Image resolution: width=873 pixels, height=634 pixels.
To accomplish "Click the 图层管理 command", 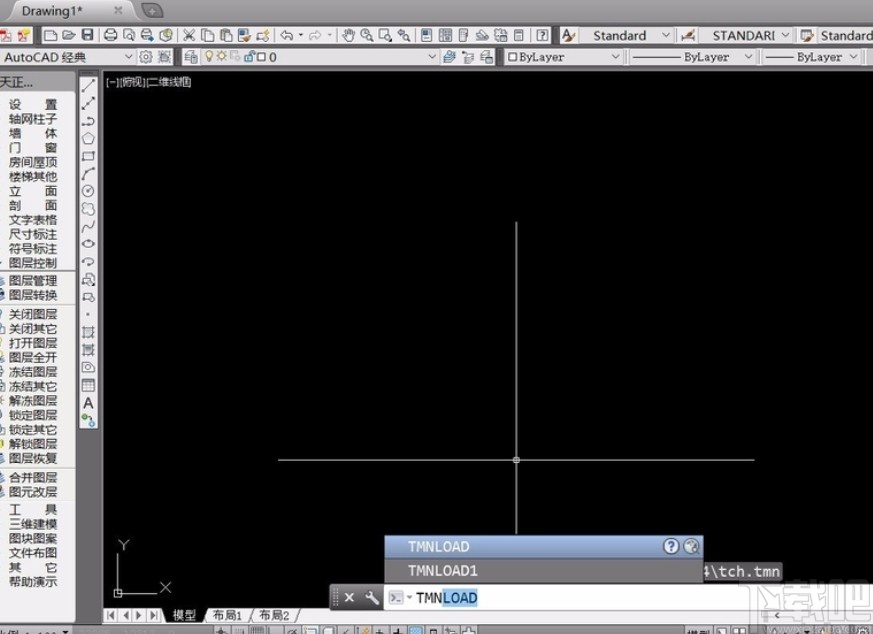I will pos(33,281).
